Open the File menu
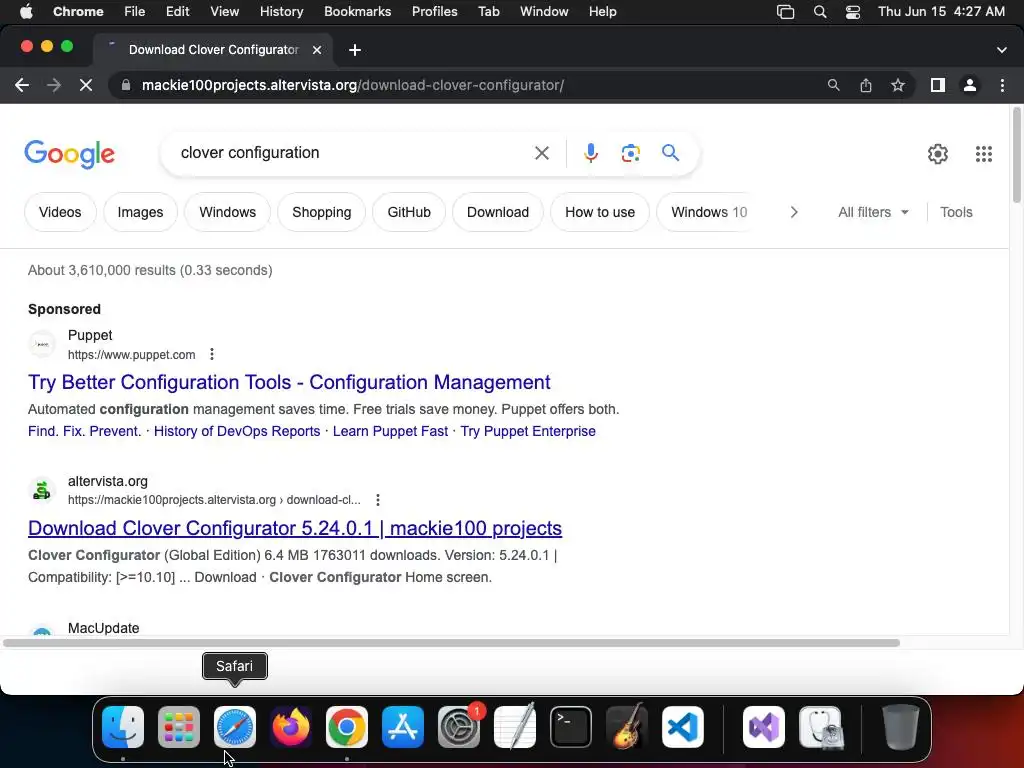 135,12
